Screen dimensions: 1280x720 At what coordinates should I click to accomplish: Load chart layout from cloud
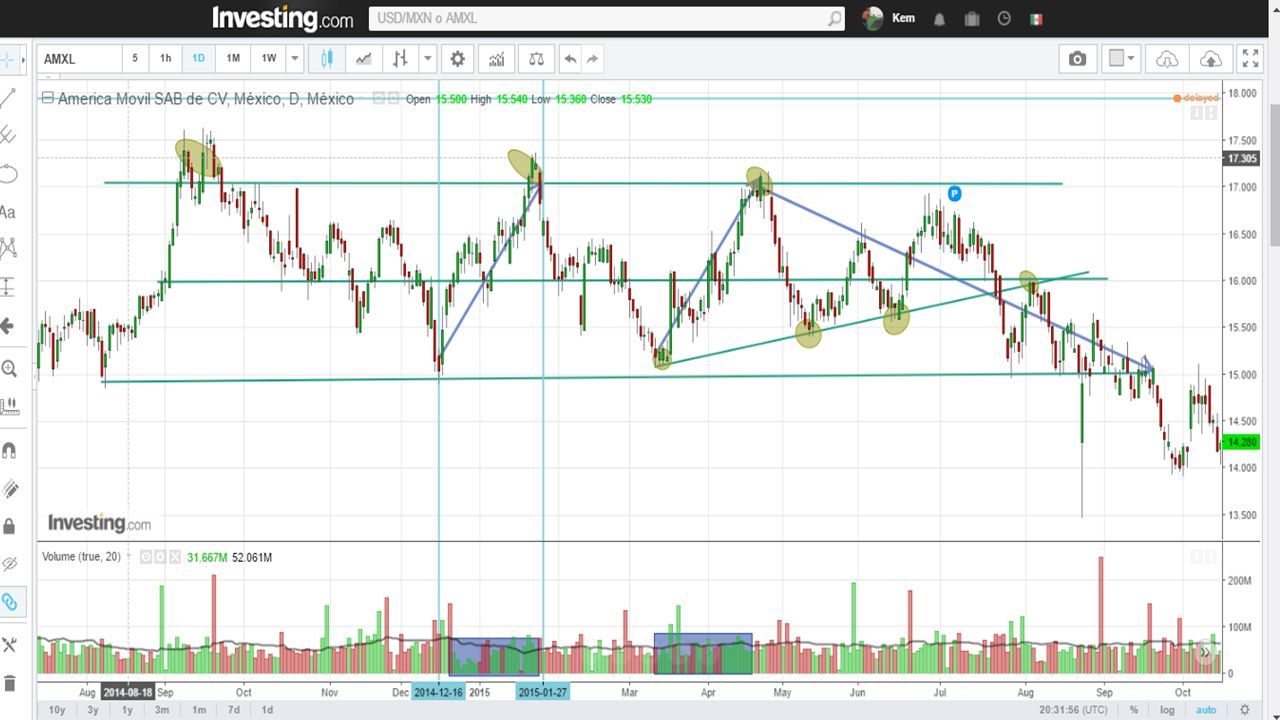(x=1167, y=59)
